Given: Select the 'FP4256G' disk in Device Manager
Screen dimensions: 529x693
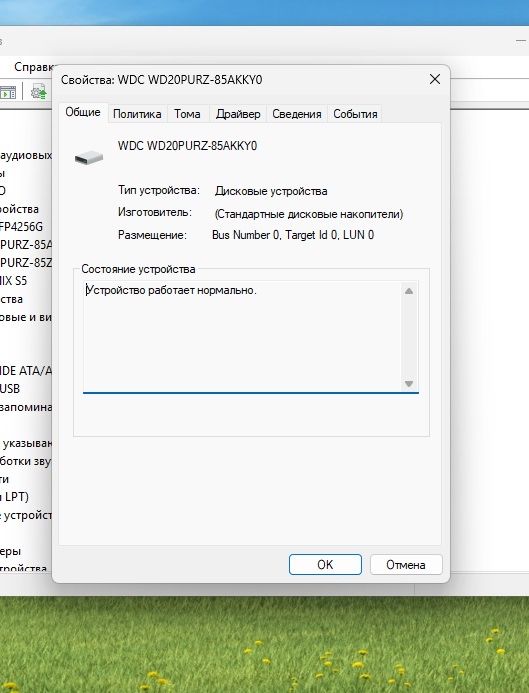Looking at the screenshot, I should coord(21,227).
